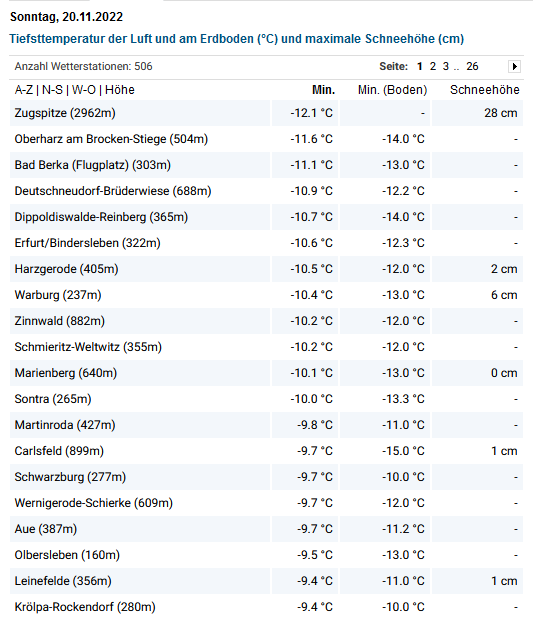Open Martinroda (427m) station
Viewport: 533px width, 624px height.
[x=65, y=425]
